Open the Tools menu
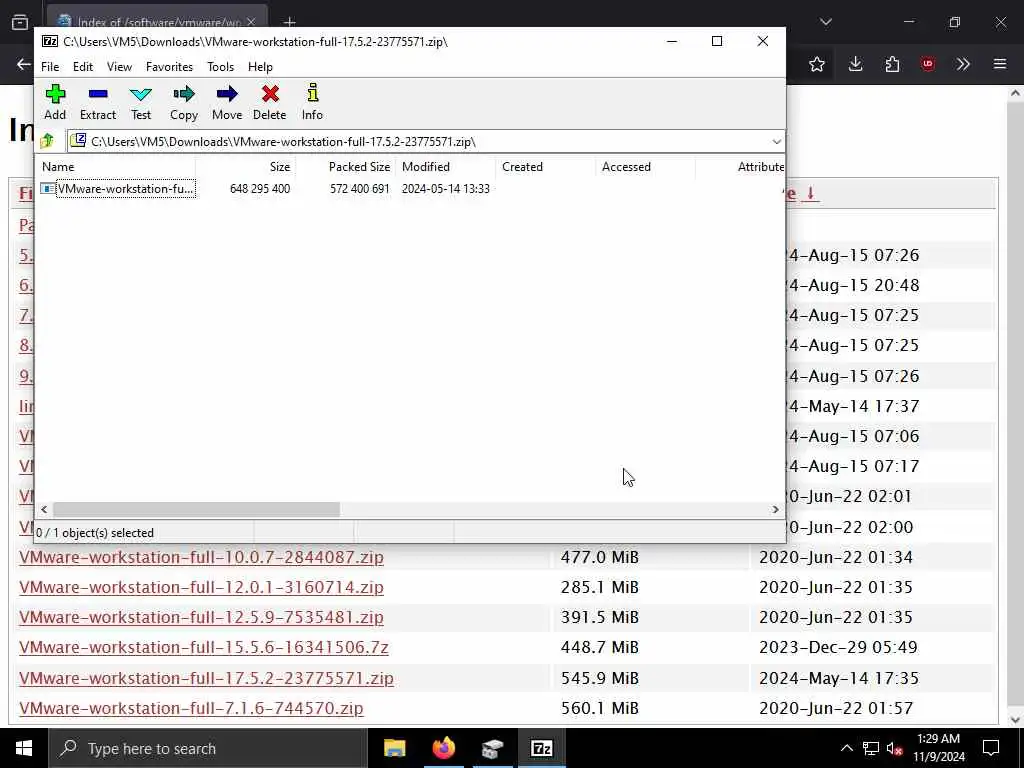Image resolution: width=1024 pixels, height=768 pixels. (x=221, y=67)
